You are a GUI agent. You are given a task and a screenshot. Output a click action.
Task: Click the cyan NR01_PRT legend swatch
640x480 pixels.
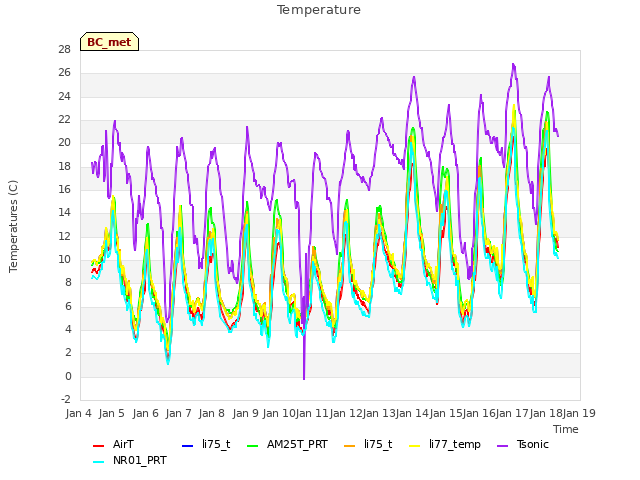click(x=98, y=462)
